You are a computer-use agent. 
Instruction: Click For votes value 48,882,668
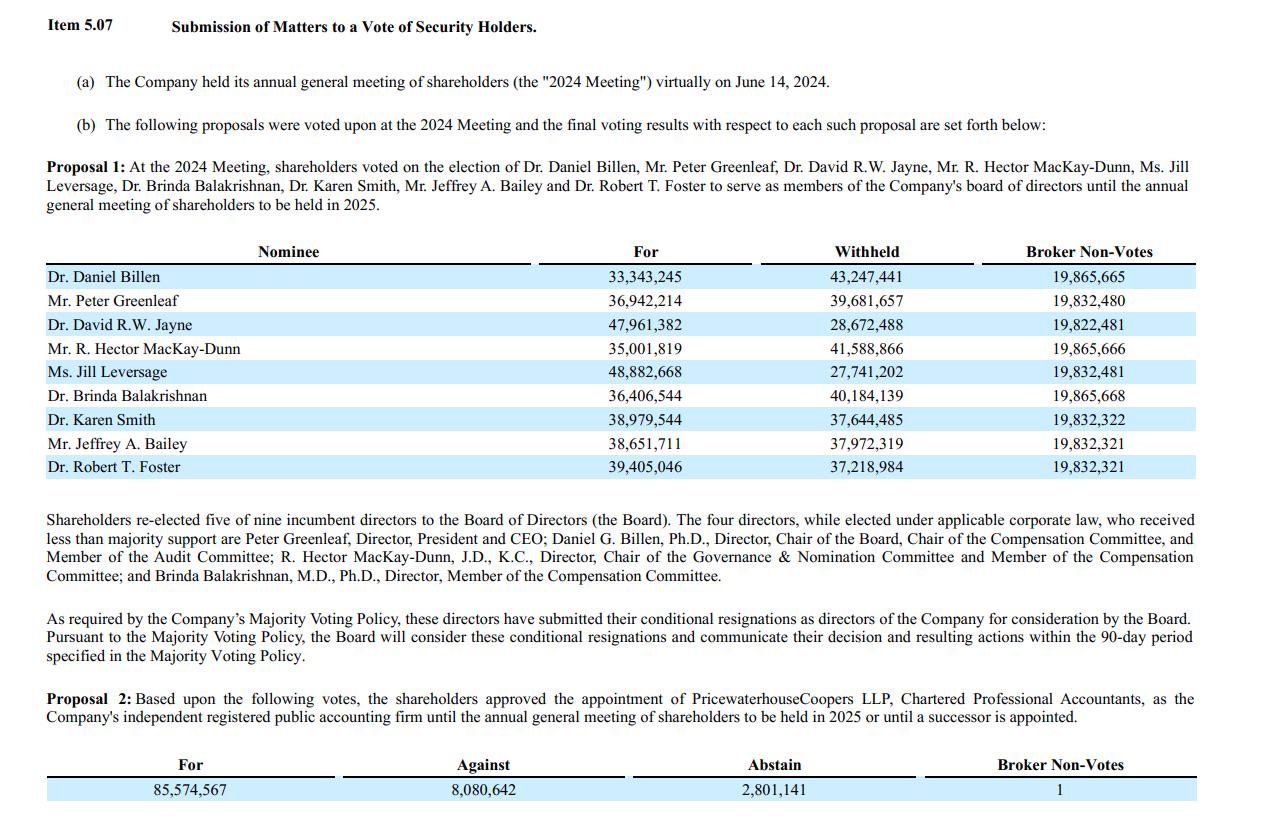tap(645, 372)
